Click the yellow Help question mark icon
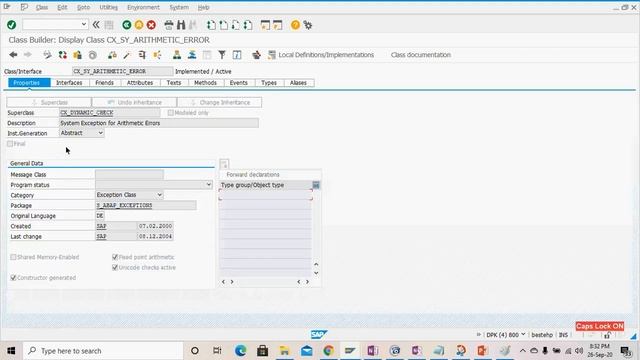640x360 pixels. (x=295, y=25)
